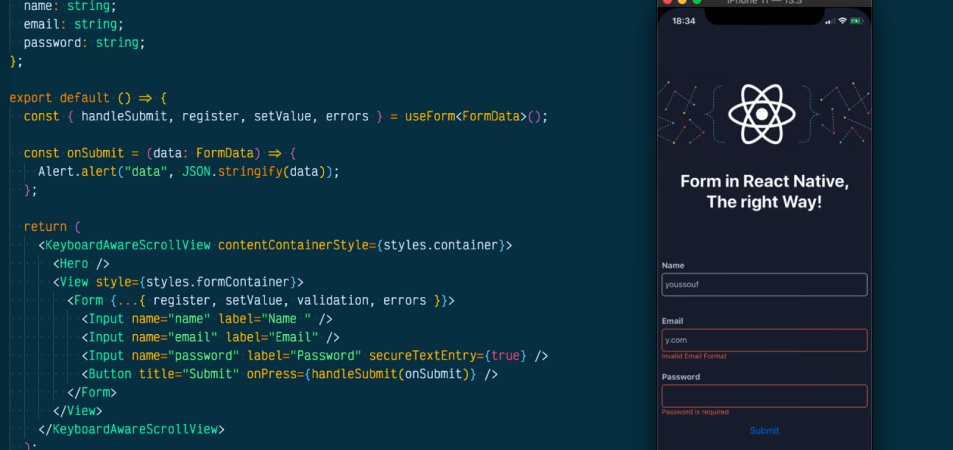Click 'title="Submit"' in the Button line
The height and width of the screenshot is (450, 953).
point(189,374)
